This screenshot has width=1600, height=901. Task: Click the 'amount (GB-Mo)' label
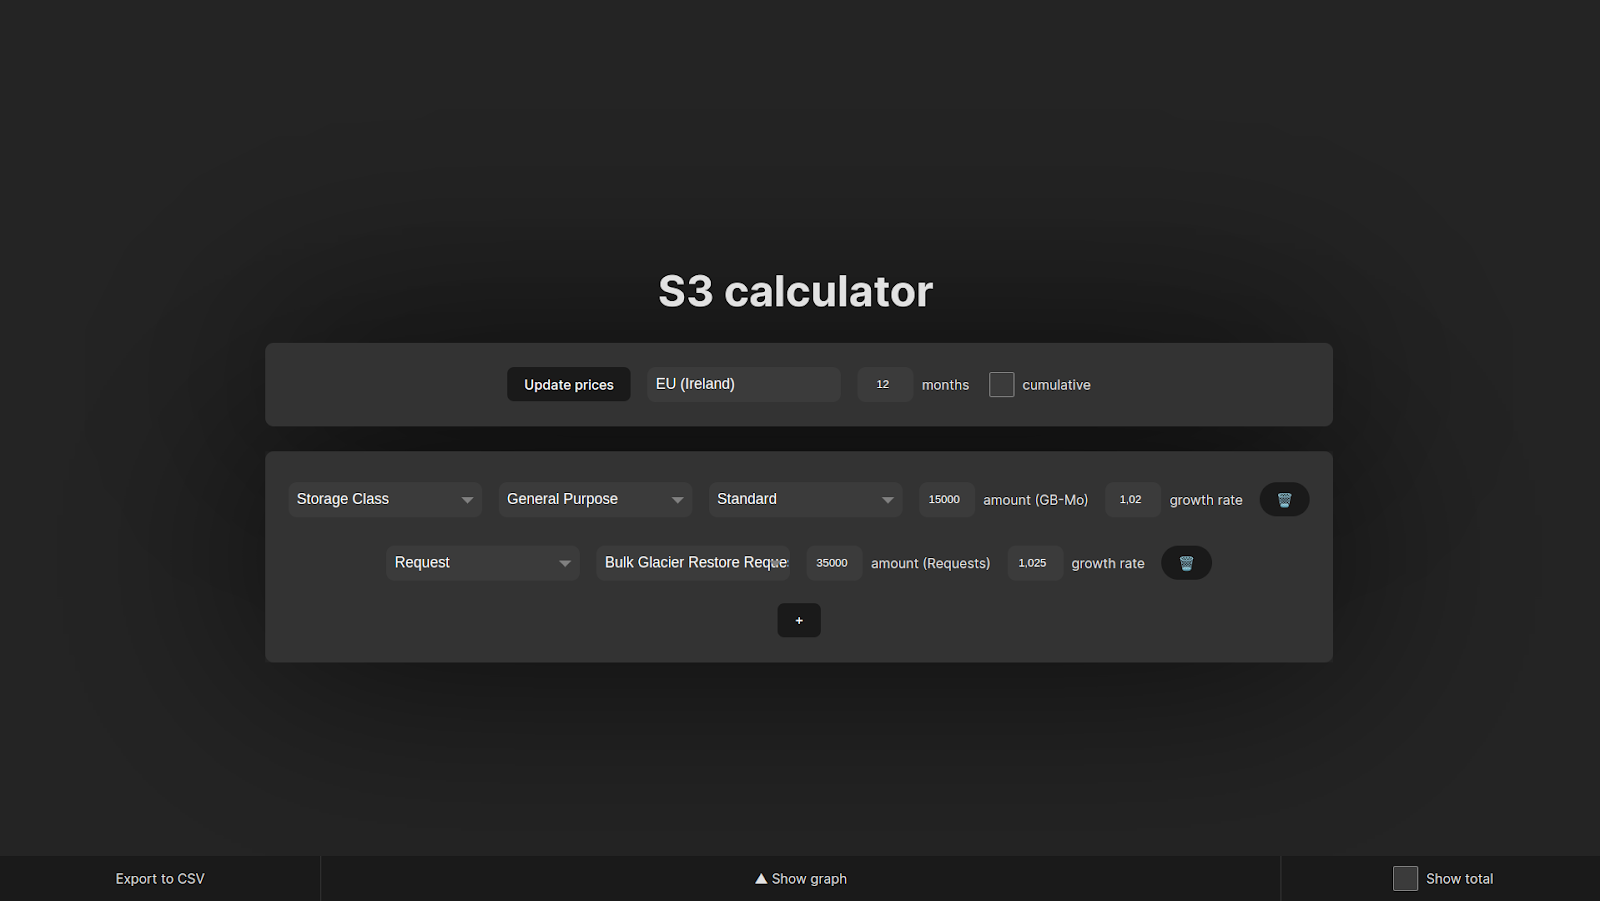(x=1035, y=500)
